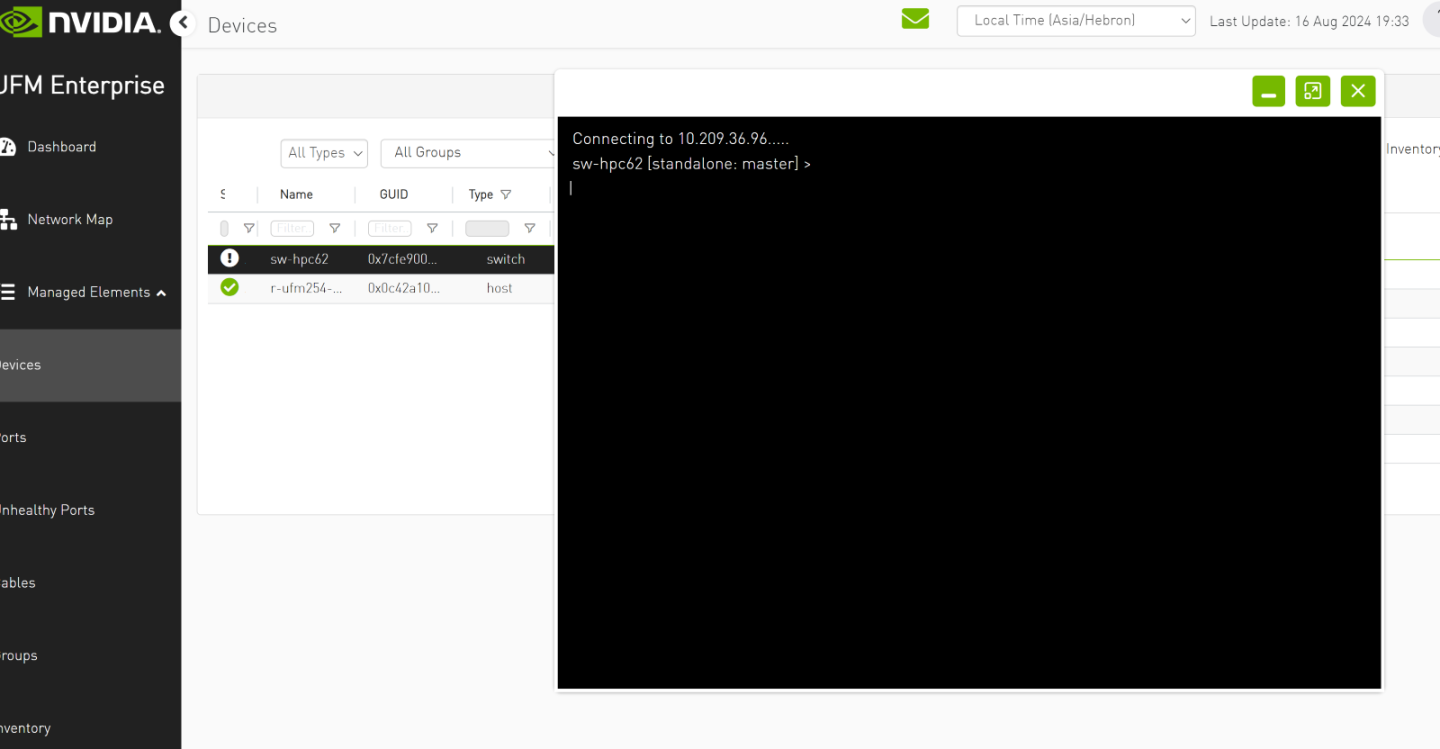Click the green check icon on r-ufm254 row

[x=229, y=287]
